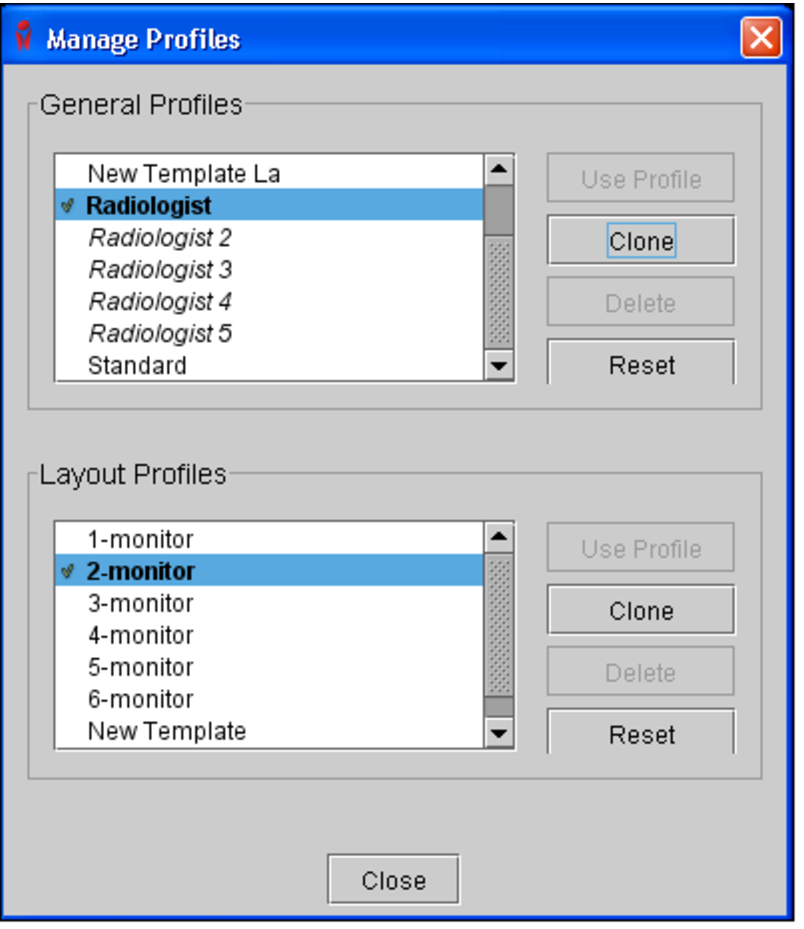804x929 pixels.
Task: Pick the 4-monitor layout profile
Action: pos(140,636)
